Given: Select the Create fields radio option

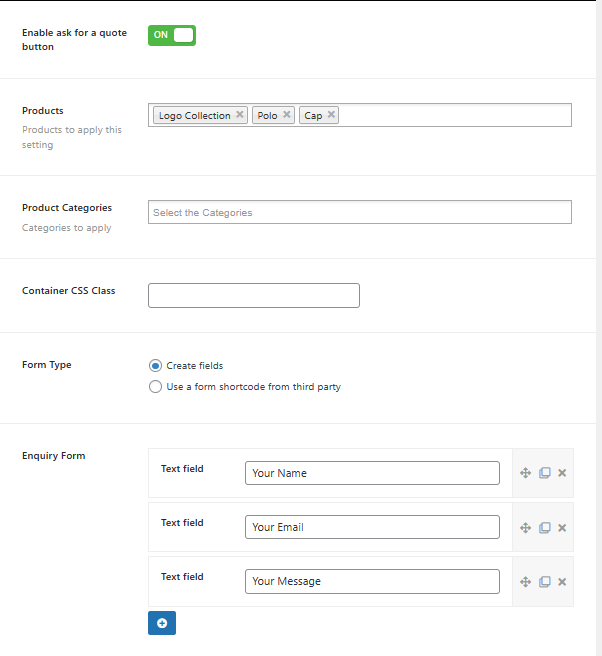Looking at the screenshot, I should click(155, 366).
